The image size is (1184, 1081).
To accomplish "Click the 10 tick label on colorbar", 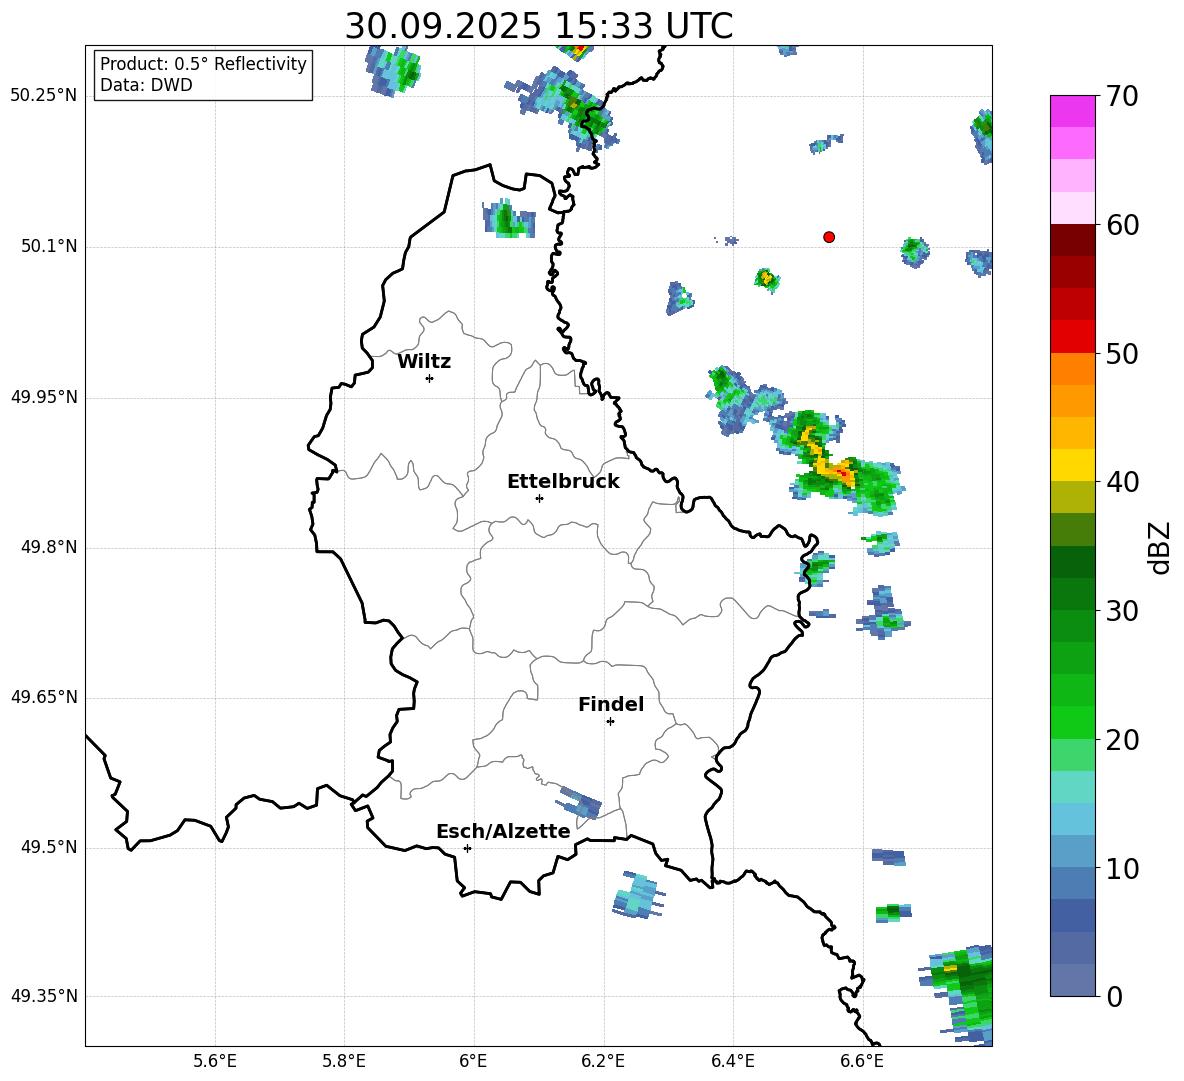I will [1121, 869].
